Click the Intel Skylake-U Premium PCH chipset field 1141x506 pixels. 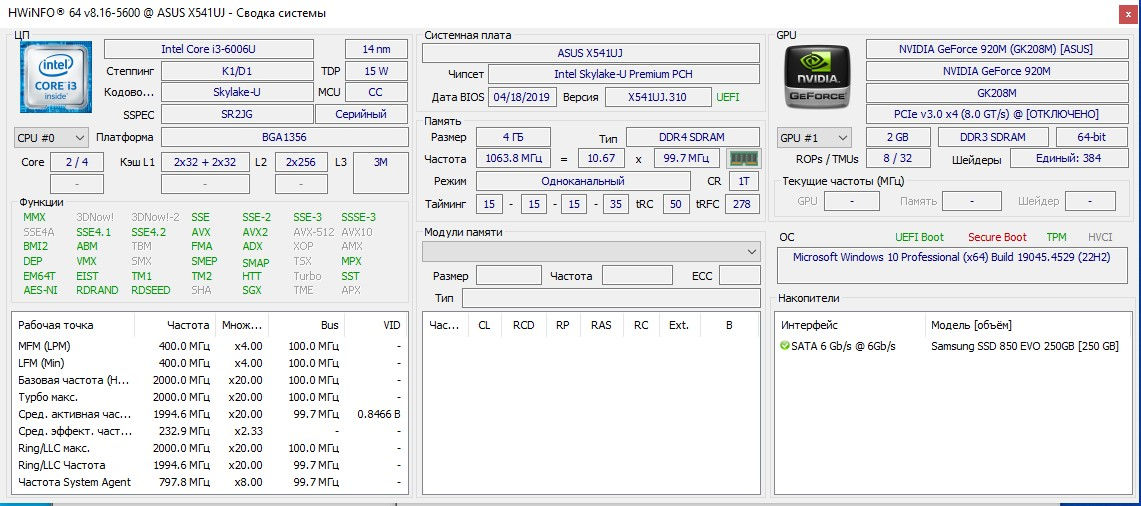(624, 74)
